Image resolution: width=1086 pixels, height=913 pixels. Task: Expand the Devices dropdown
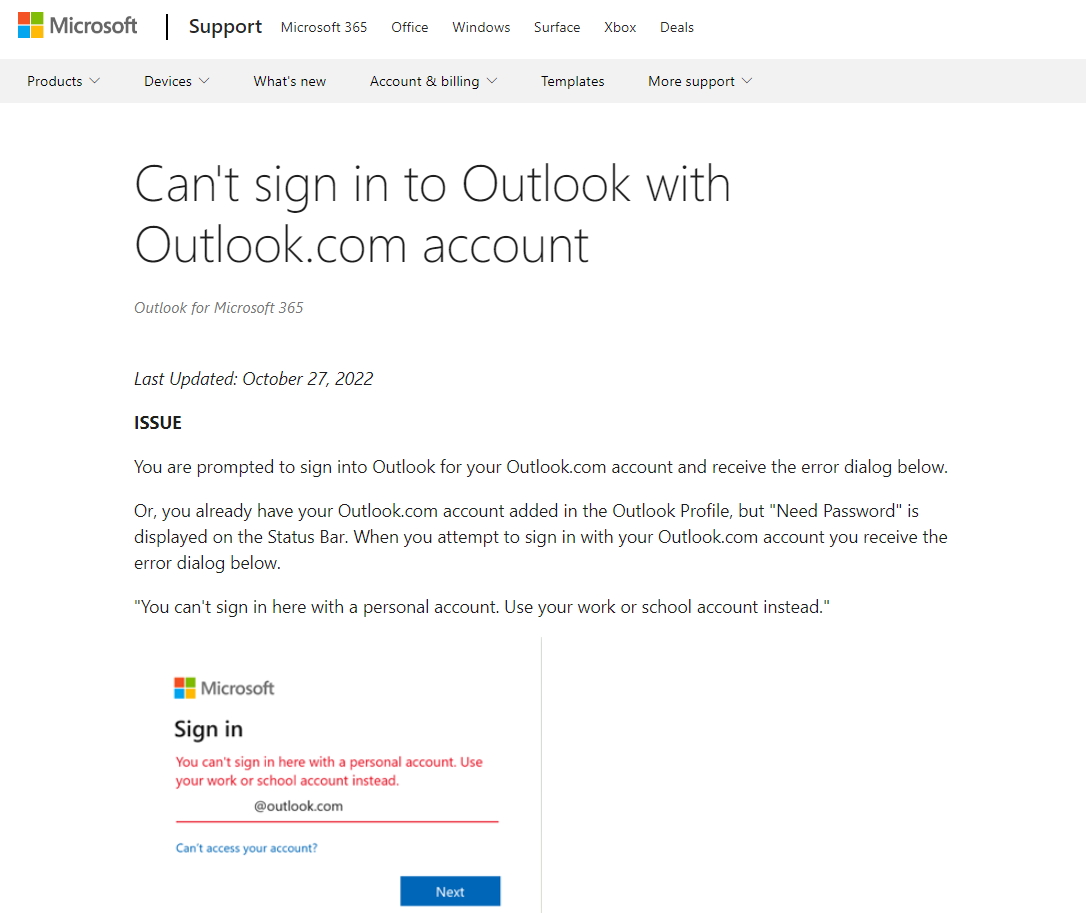[176, 81]
